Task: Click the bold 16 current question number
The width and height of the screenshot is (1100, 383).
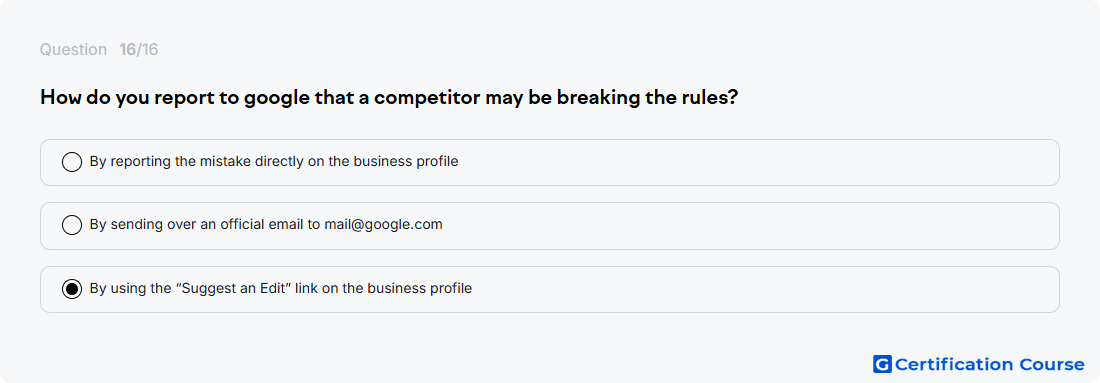Action: tap(127, 50)
